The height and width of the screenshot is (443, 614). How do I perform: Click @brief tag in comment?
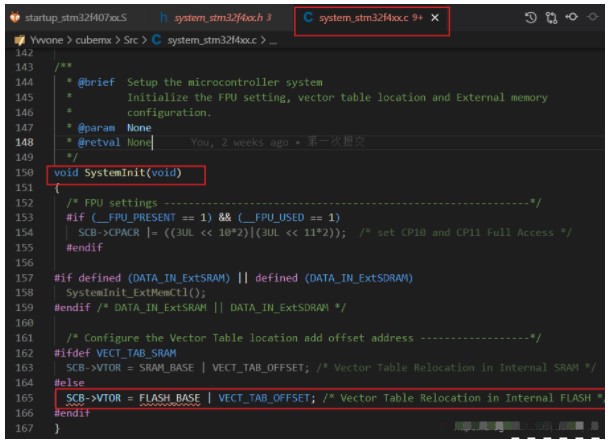point(96,82)
